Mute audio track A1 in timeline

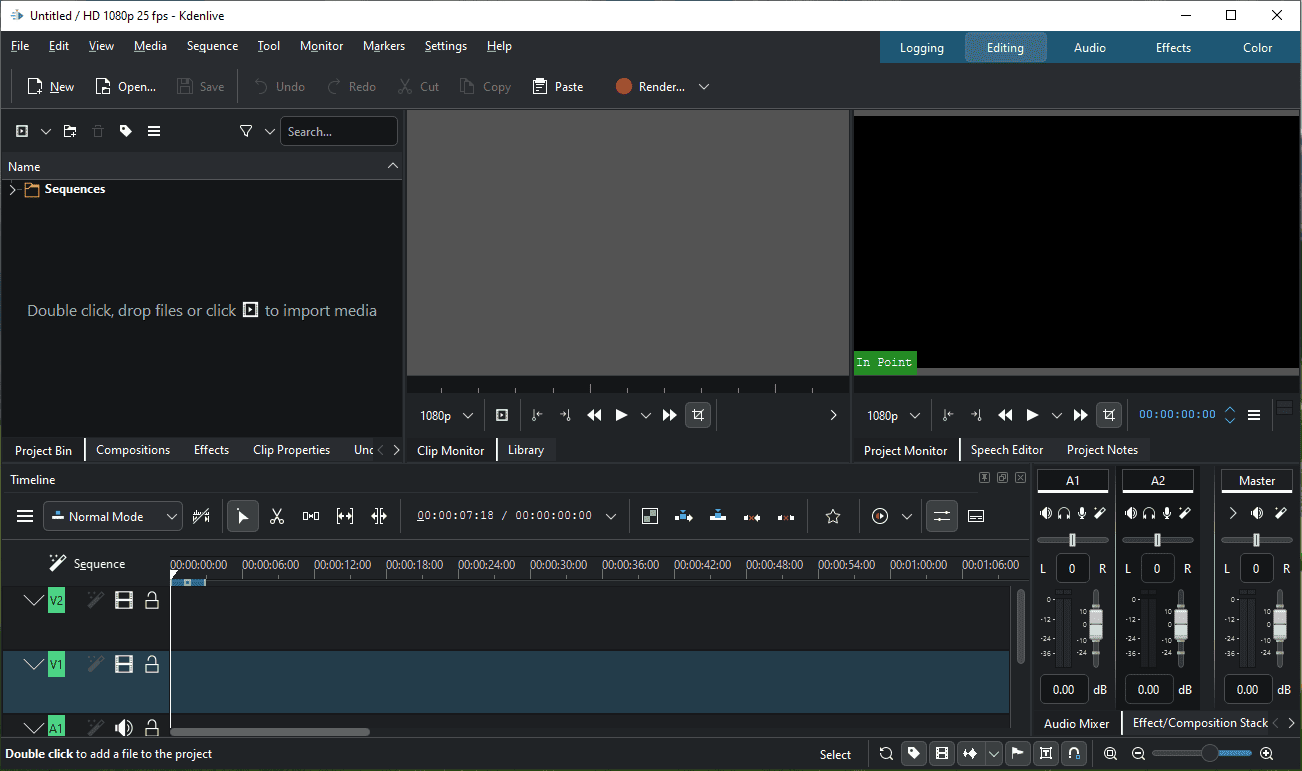tap(124, 728)
